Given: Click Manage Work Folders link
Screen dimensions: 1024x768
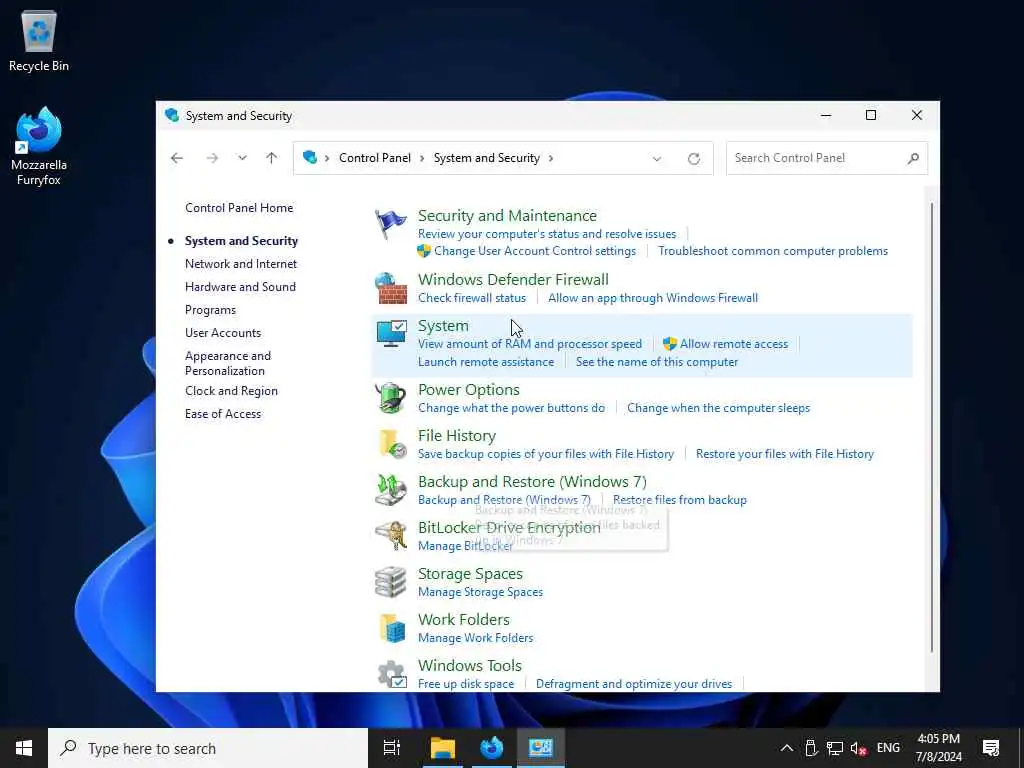Looking at the screenshot, I should [475, 637].
